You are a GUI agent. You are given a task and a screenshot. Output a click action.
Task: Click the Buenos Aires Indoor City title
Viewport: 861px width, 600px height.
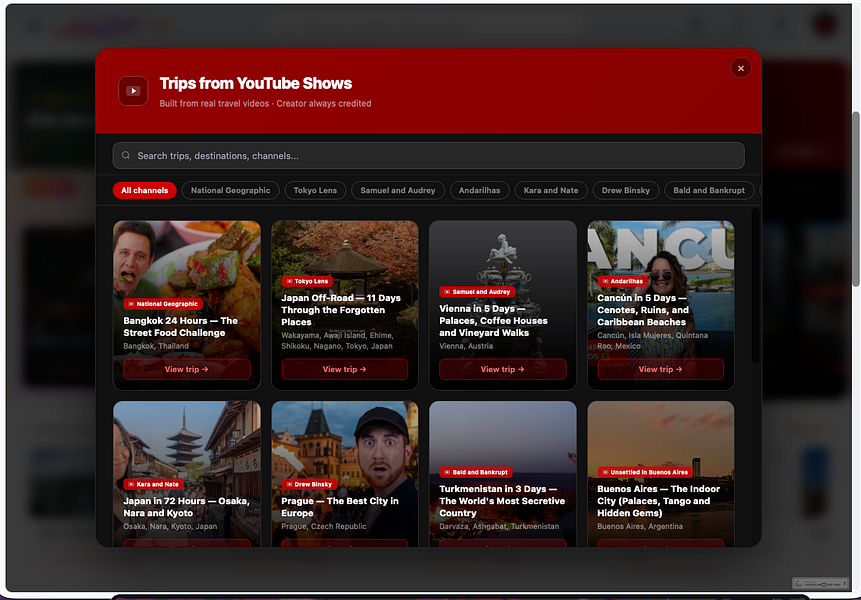[x=658, y=501]
